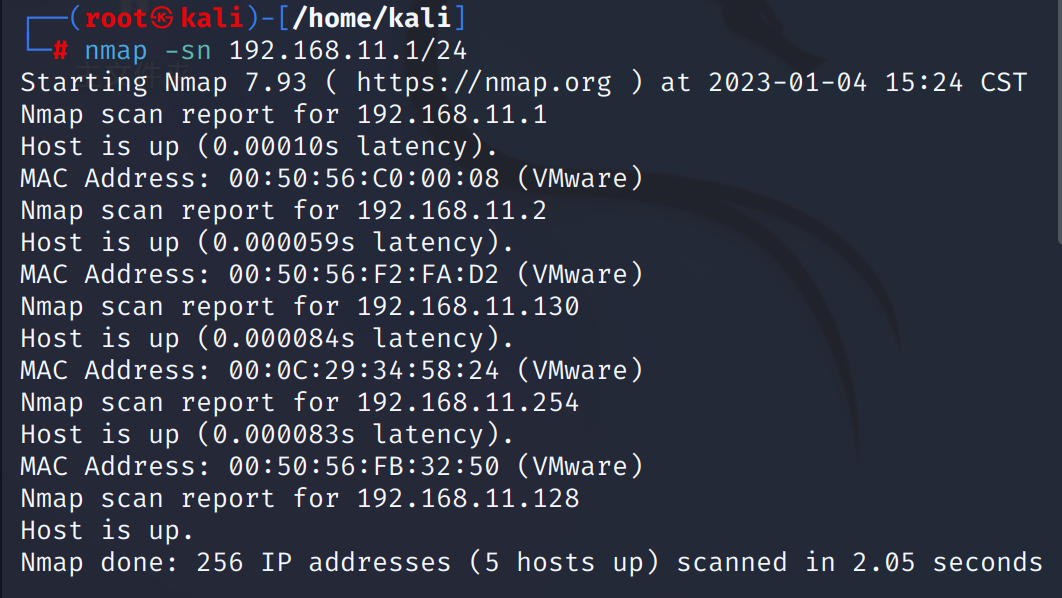Click MAC address 00:50:56:F2:FA:D2
1062x598 pixels.
click(x=364, y=274)
